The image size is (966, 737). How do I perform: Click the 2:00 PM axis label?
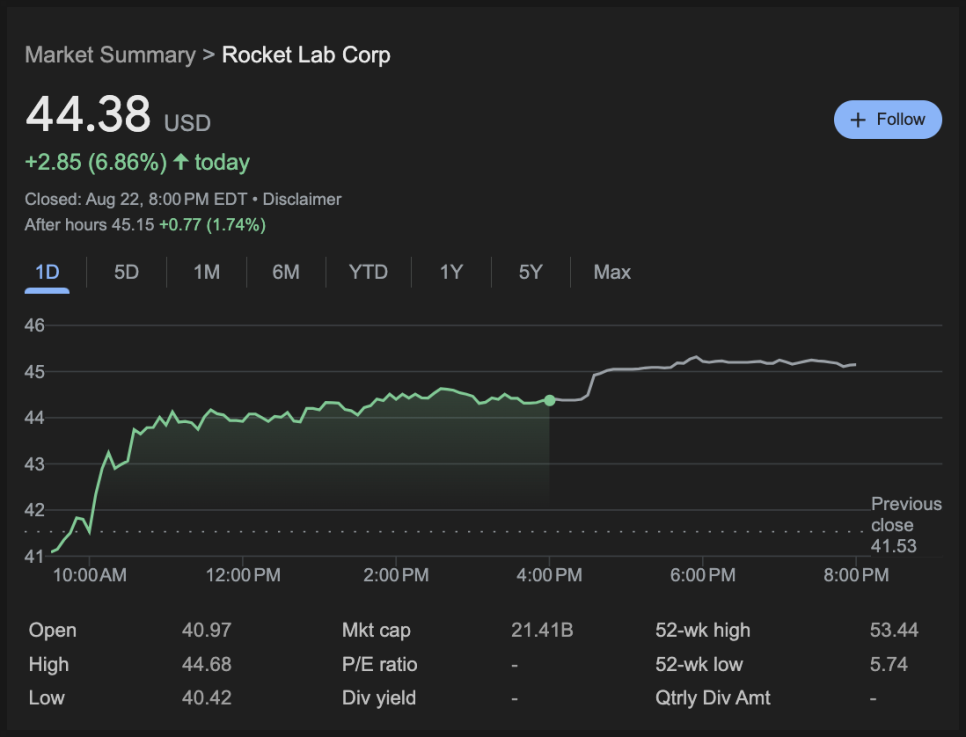click(396, 576)
